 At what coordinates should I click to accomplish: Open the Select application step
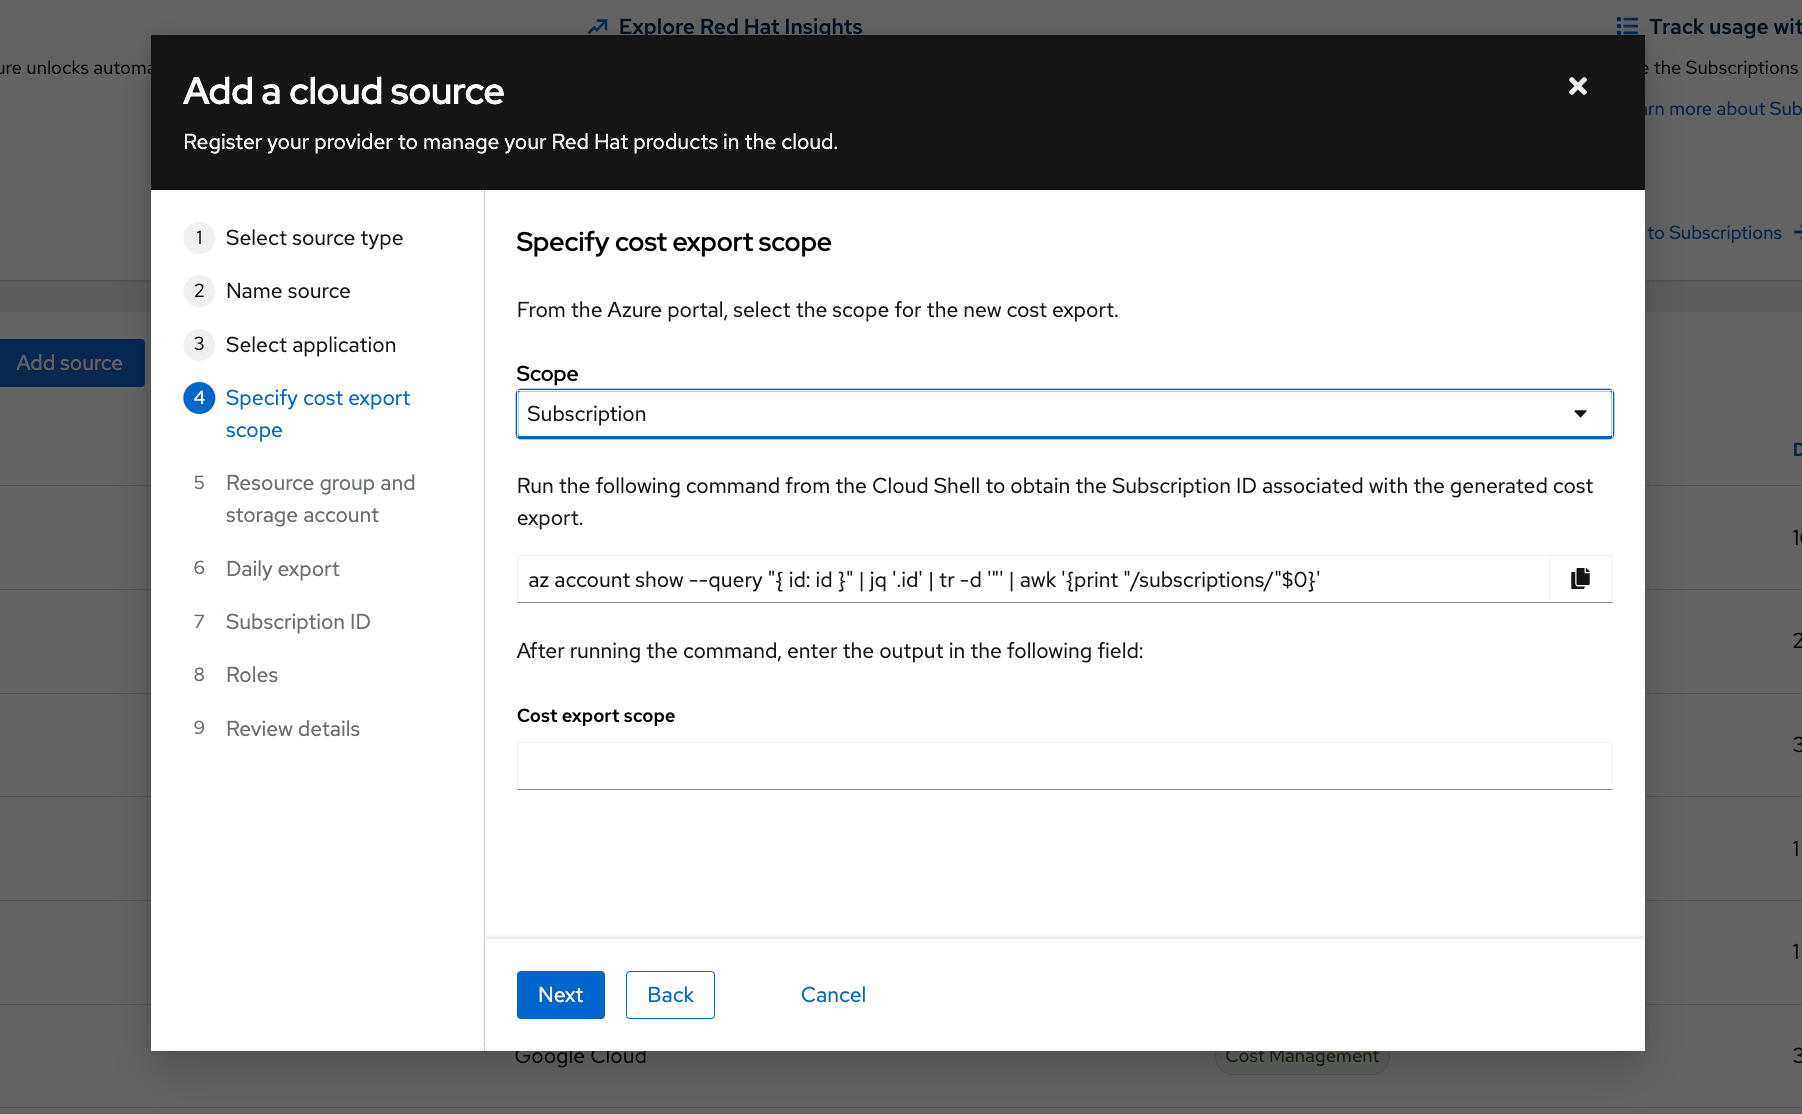point(310,345)
